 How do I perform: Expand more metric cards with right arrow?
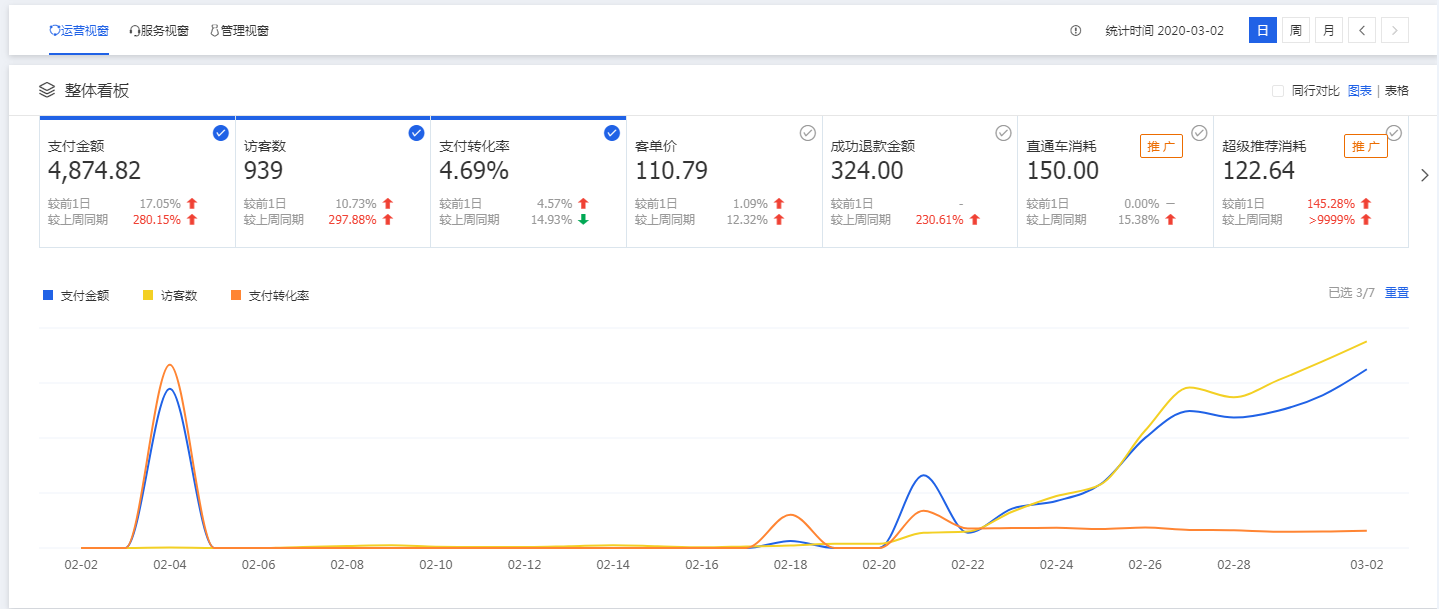[x=1425, y=175]
